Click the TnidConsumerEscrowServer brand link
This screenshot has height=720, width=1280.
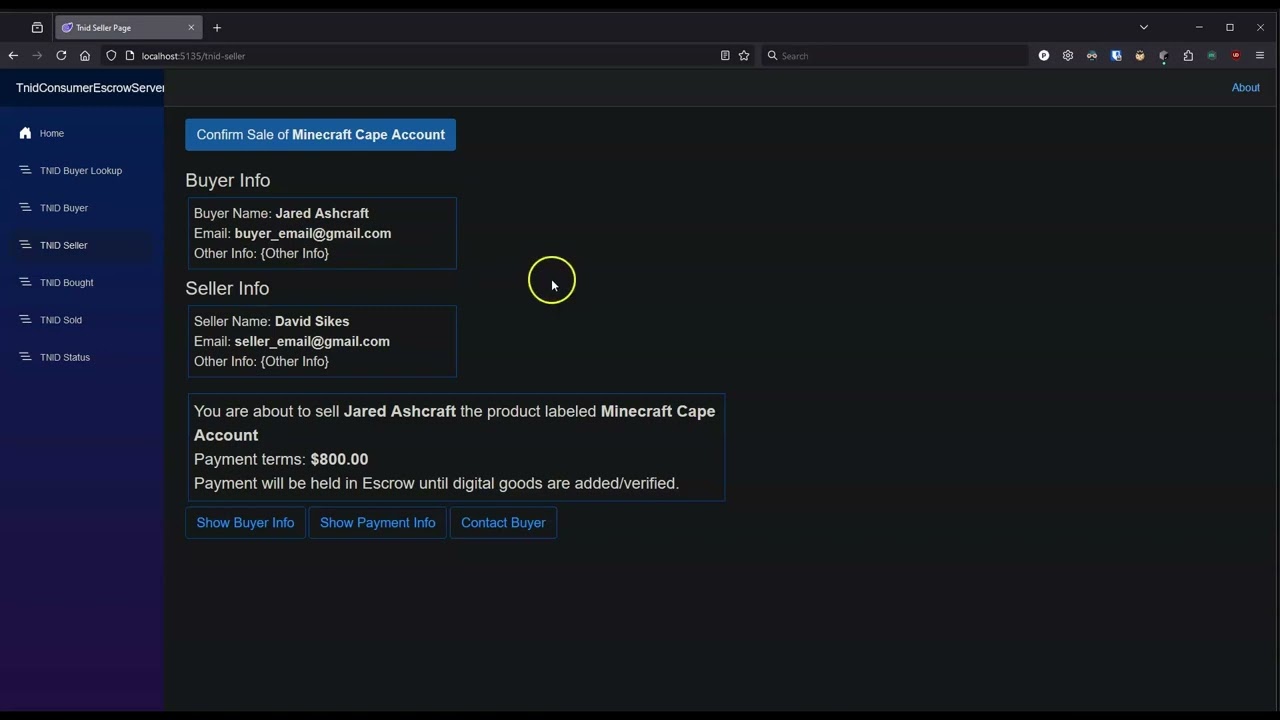[x=90, y=88]
